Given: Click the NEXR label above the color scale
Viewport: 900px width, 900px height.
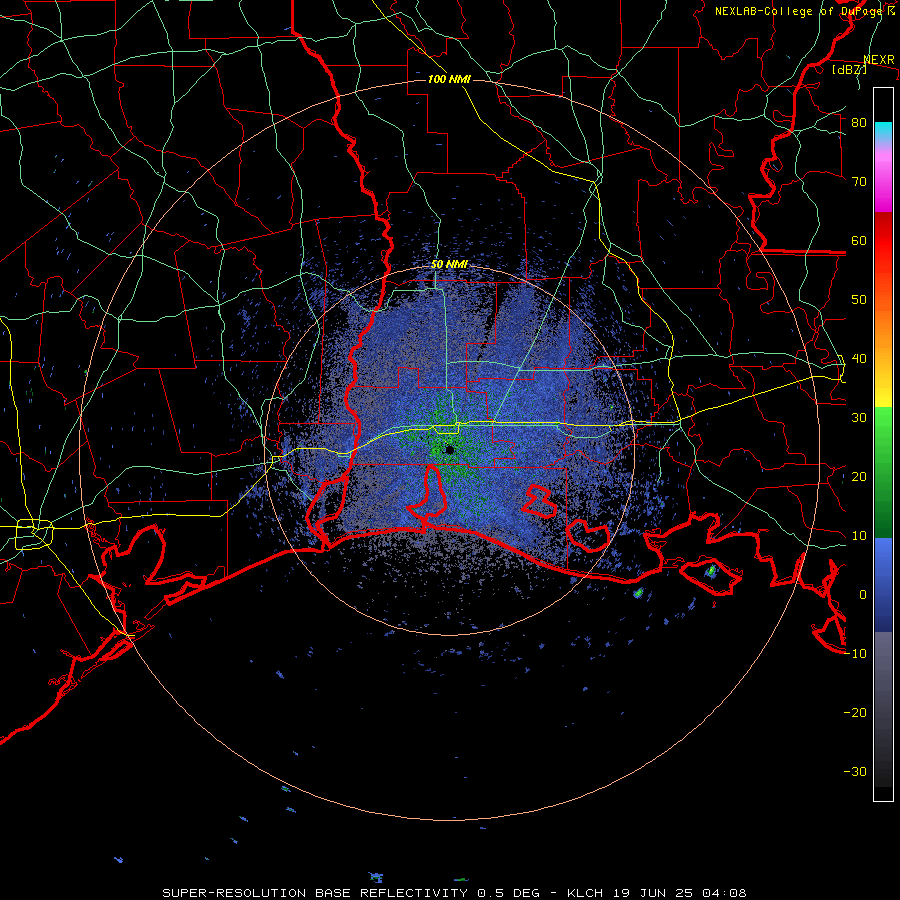Looking at the screenshot, I should [x=879, y=60].
